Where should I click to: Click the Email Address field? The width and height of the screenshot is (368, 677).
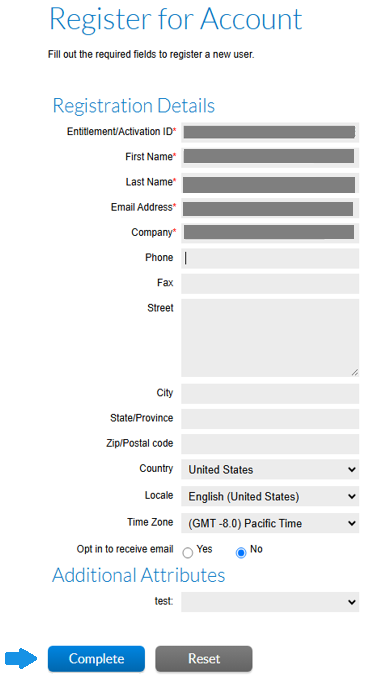pyautogui.click(x=270, y=208)
